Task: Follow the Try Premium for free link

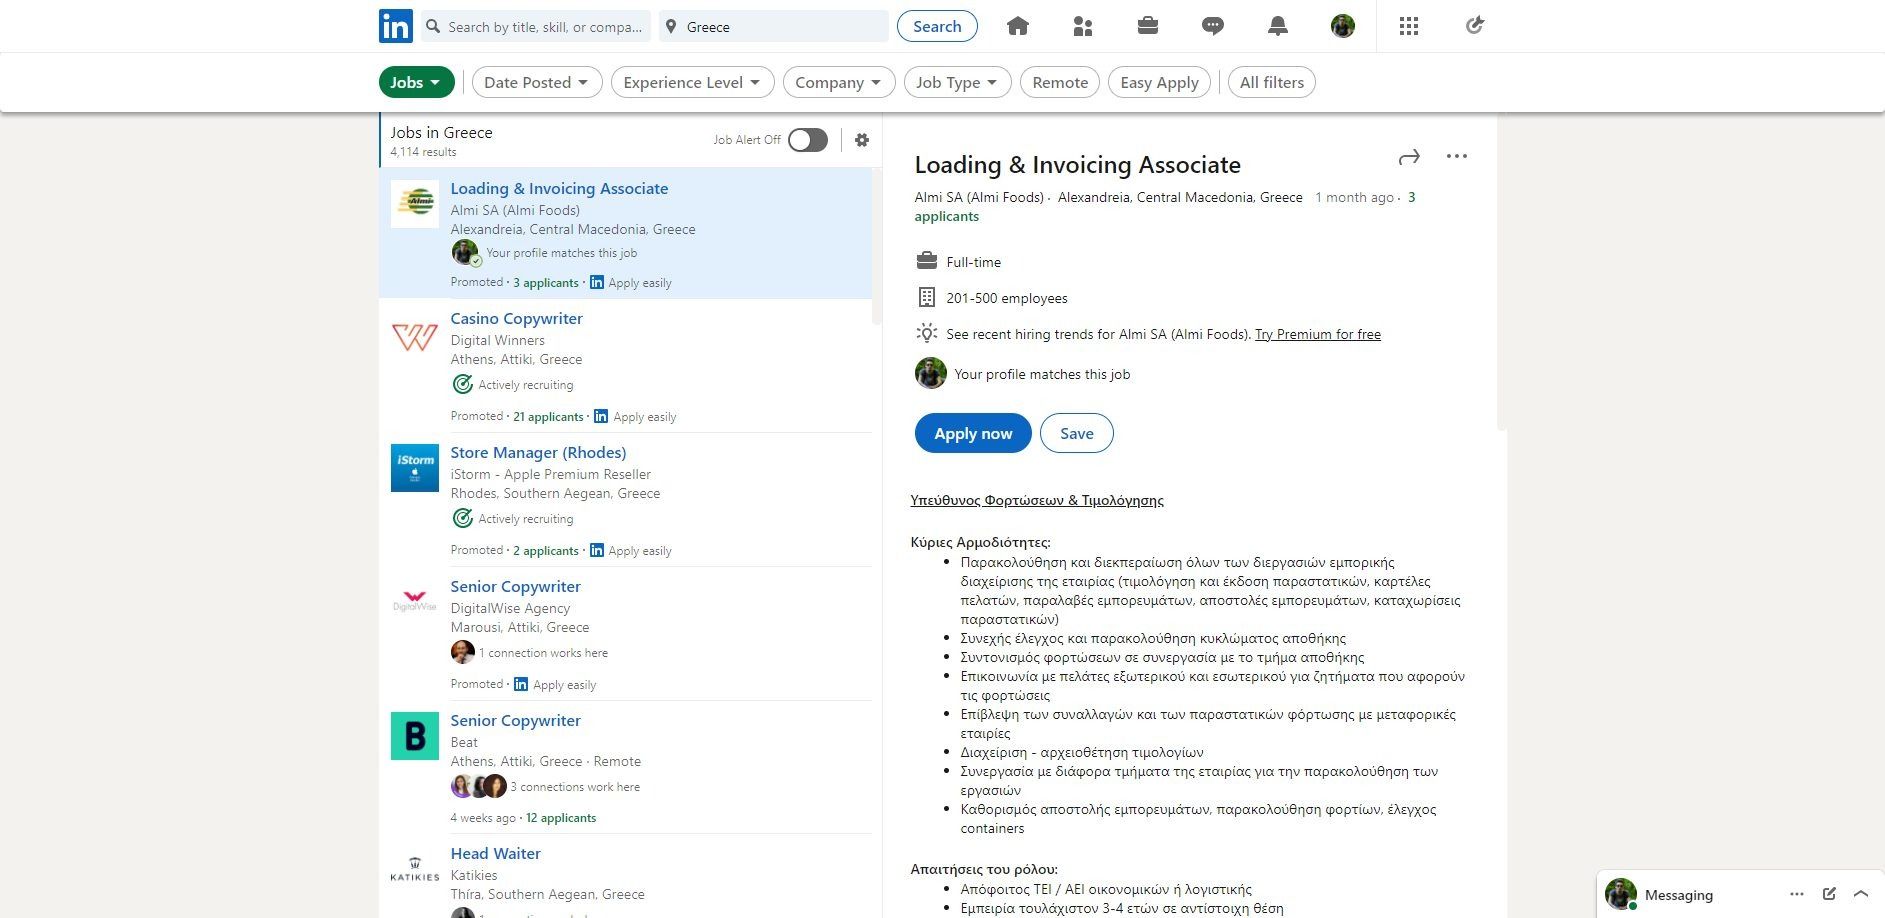Action: 1317,334
